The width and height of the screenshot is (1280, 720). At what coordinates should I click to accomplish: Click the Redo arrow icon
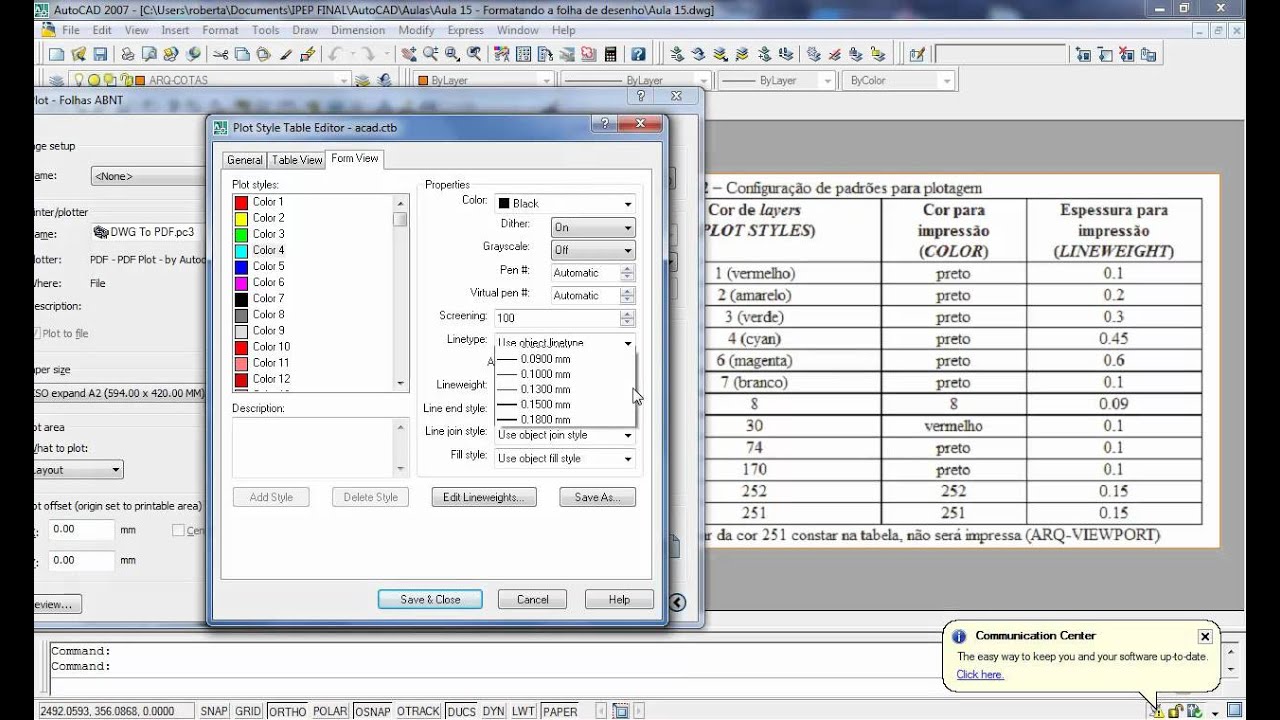(x=369, y=54)
